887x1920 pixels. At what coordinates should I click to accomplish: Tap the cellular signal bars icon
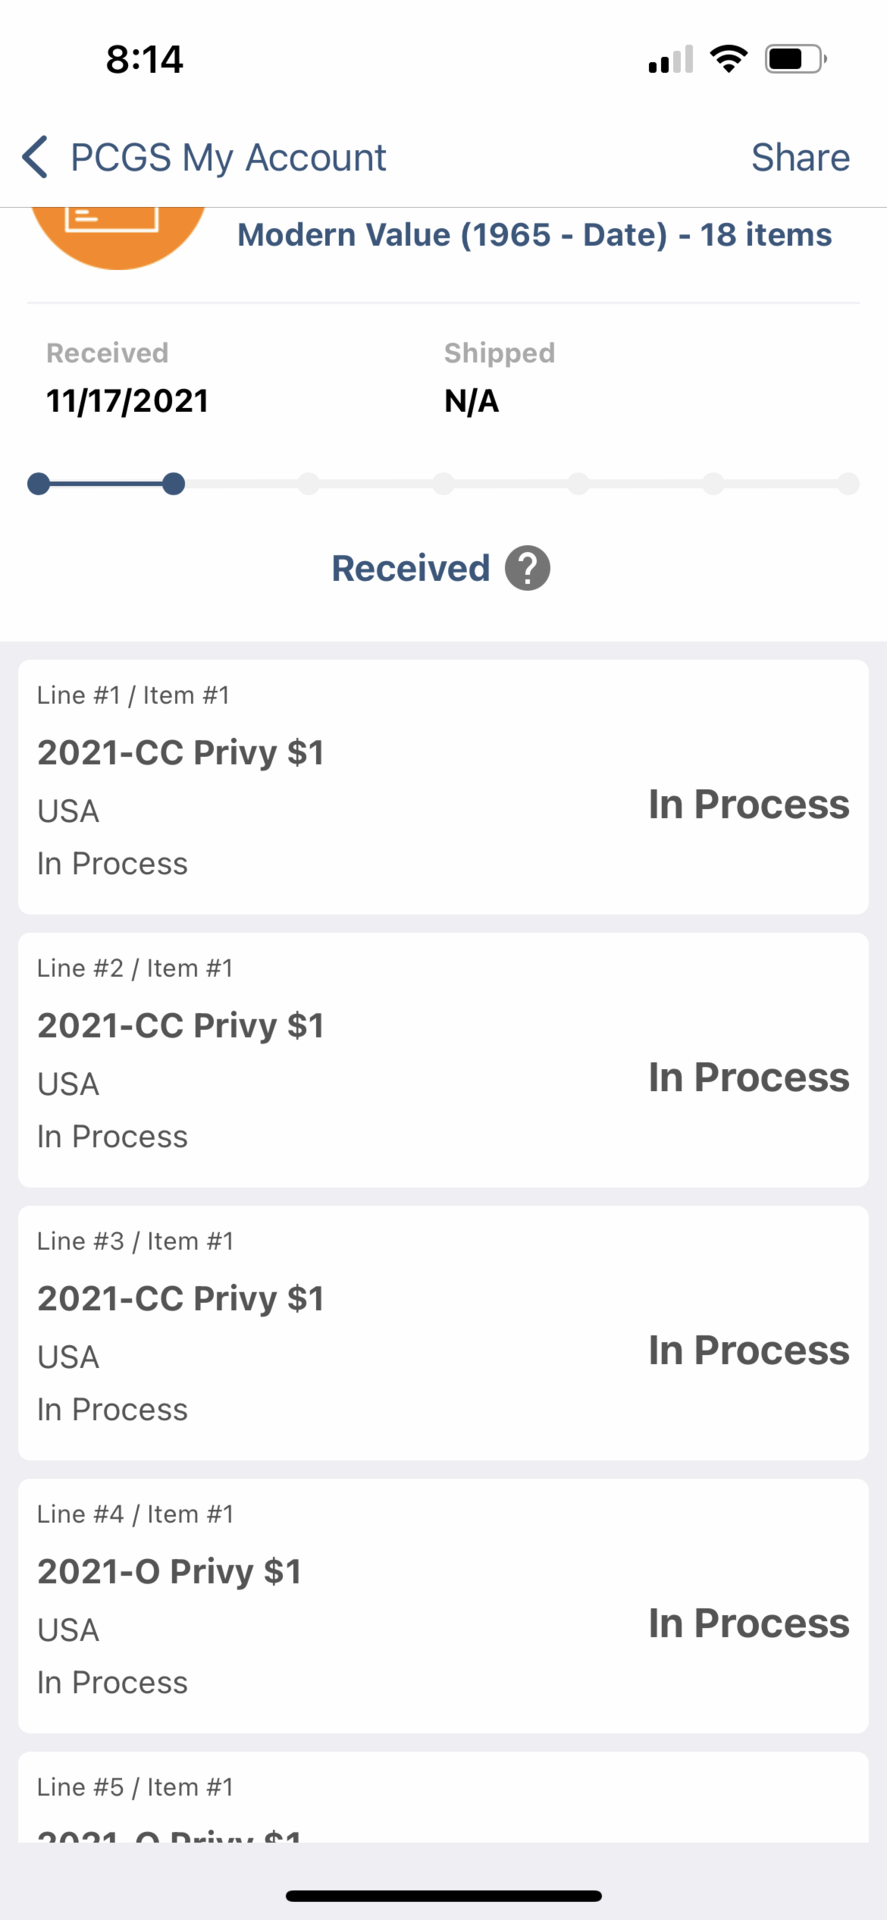pos(671,60)
